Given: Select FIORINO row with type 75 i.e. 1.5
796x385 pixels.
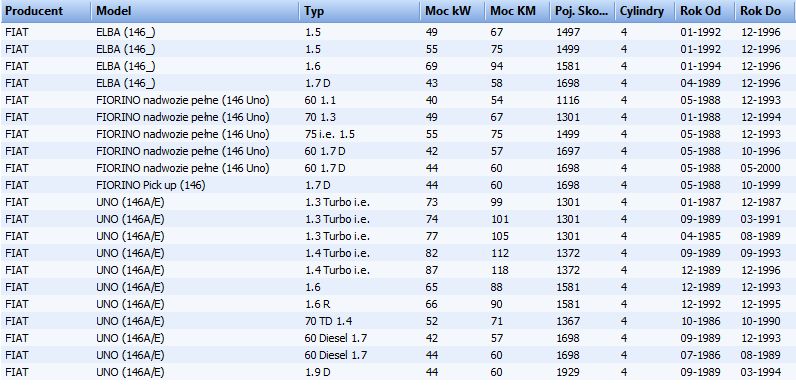Looking at the screenshot, I should pos(398,134).
